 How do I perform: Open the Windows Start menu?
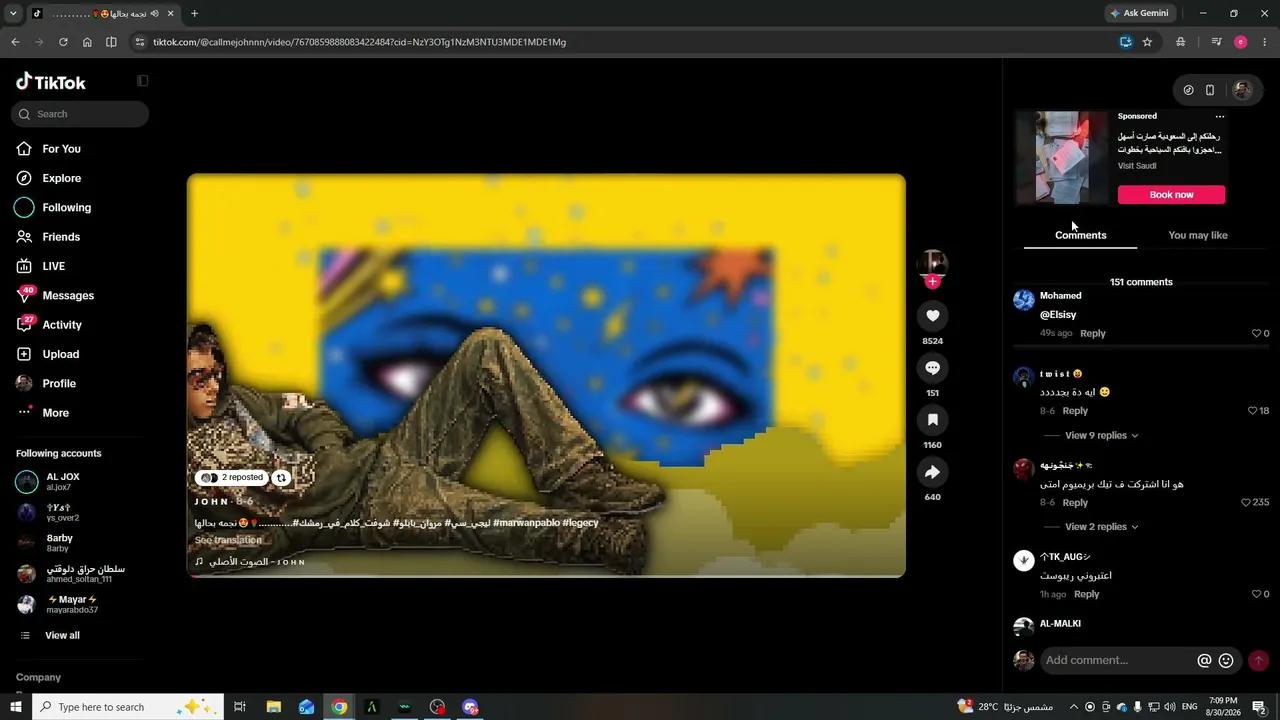[16, 707]
